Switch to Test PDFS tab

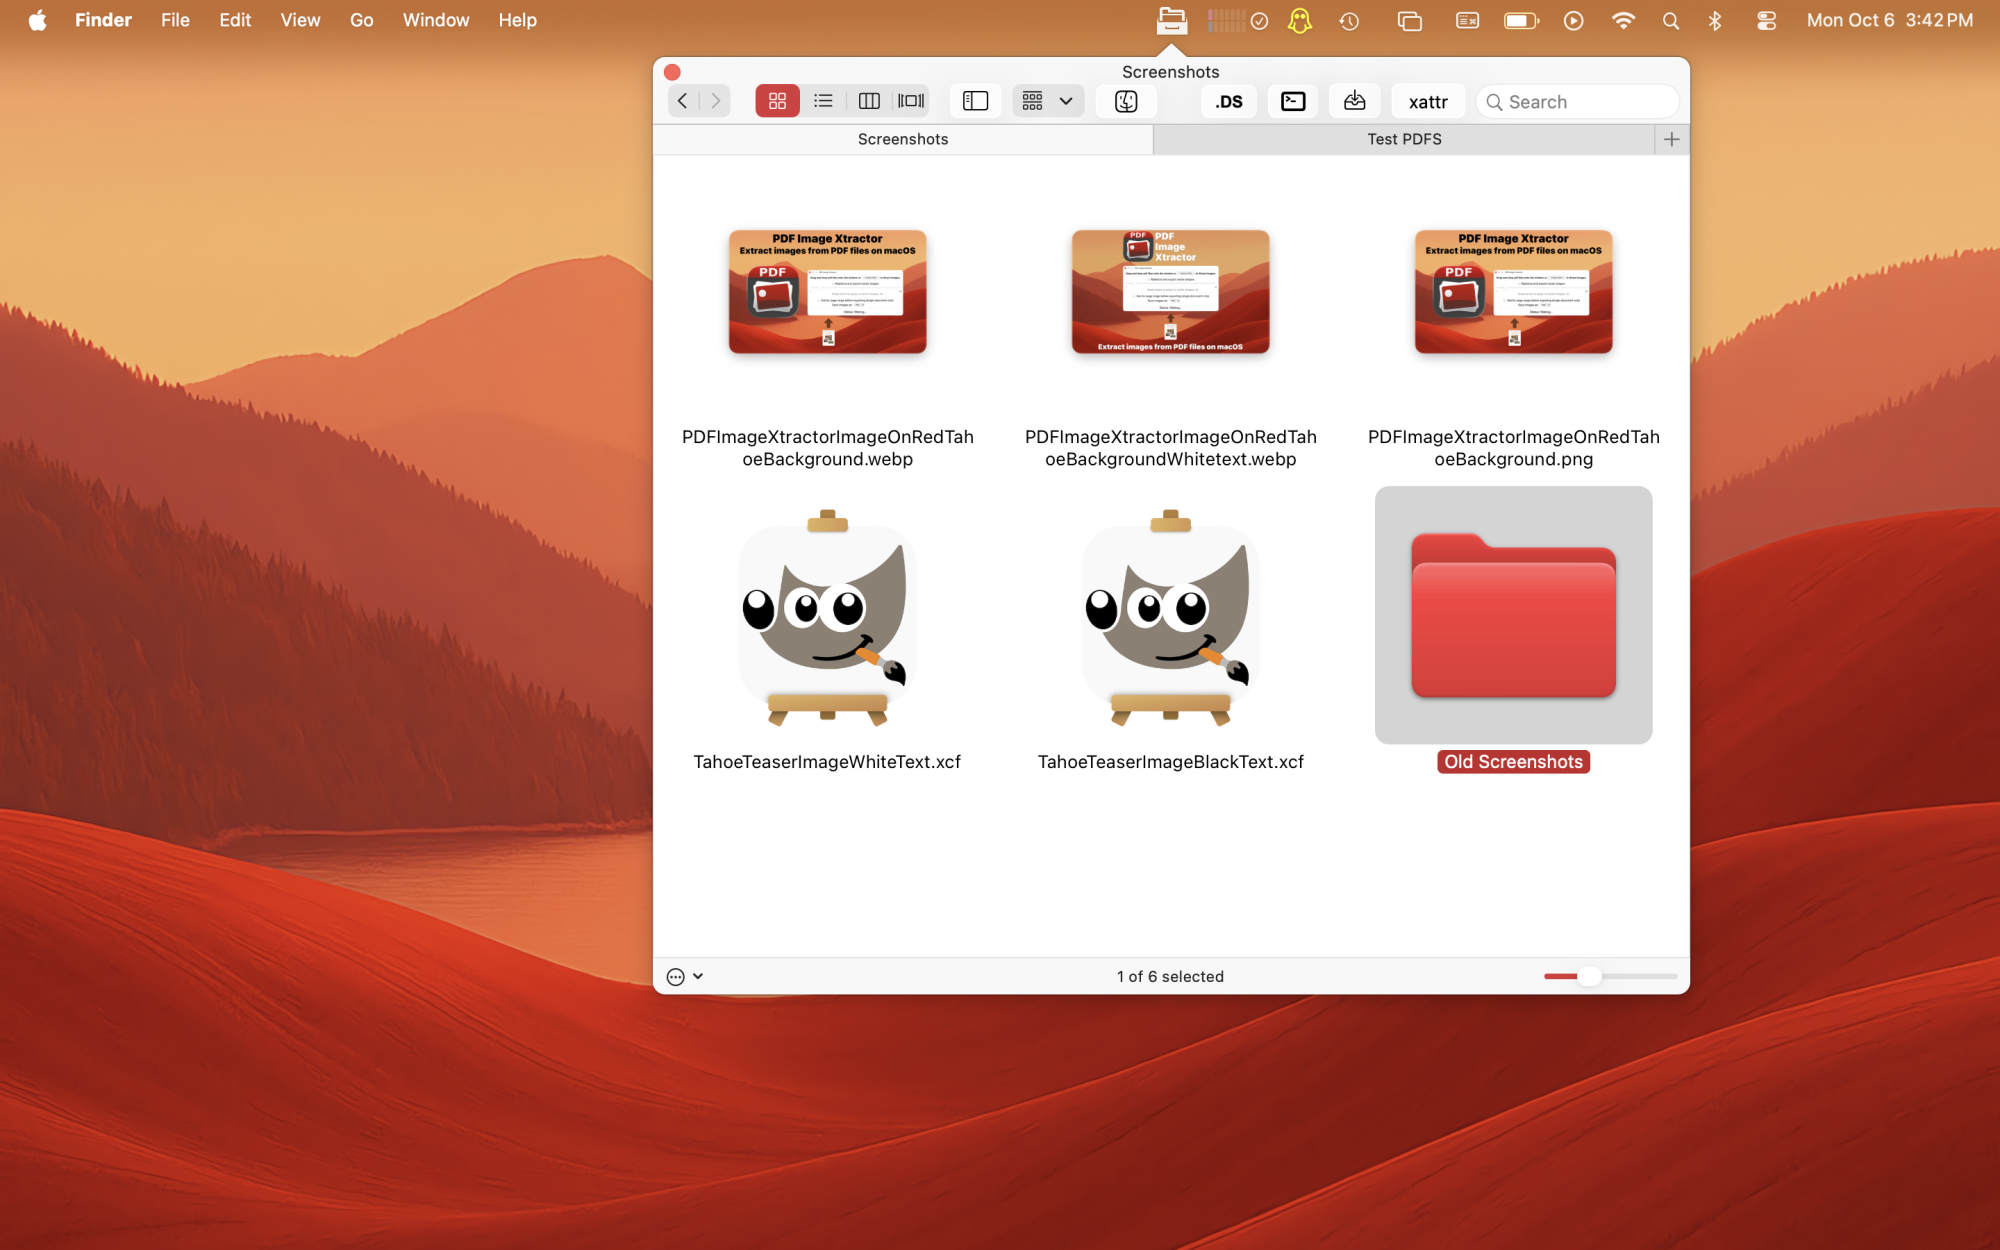coord(1403,139)
